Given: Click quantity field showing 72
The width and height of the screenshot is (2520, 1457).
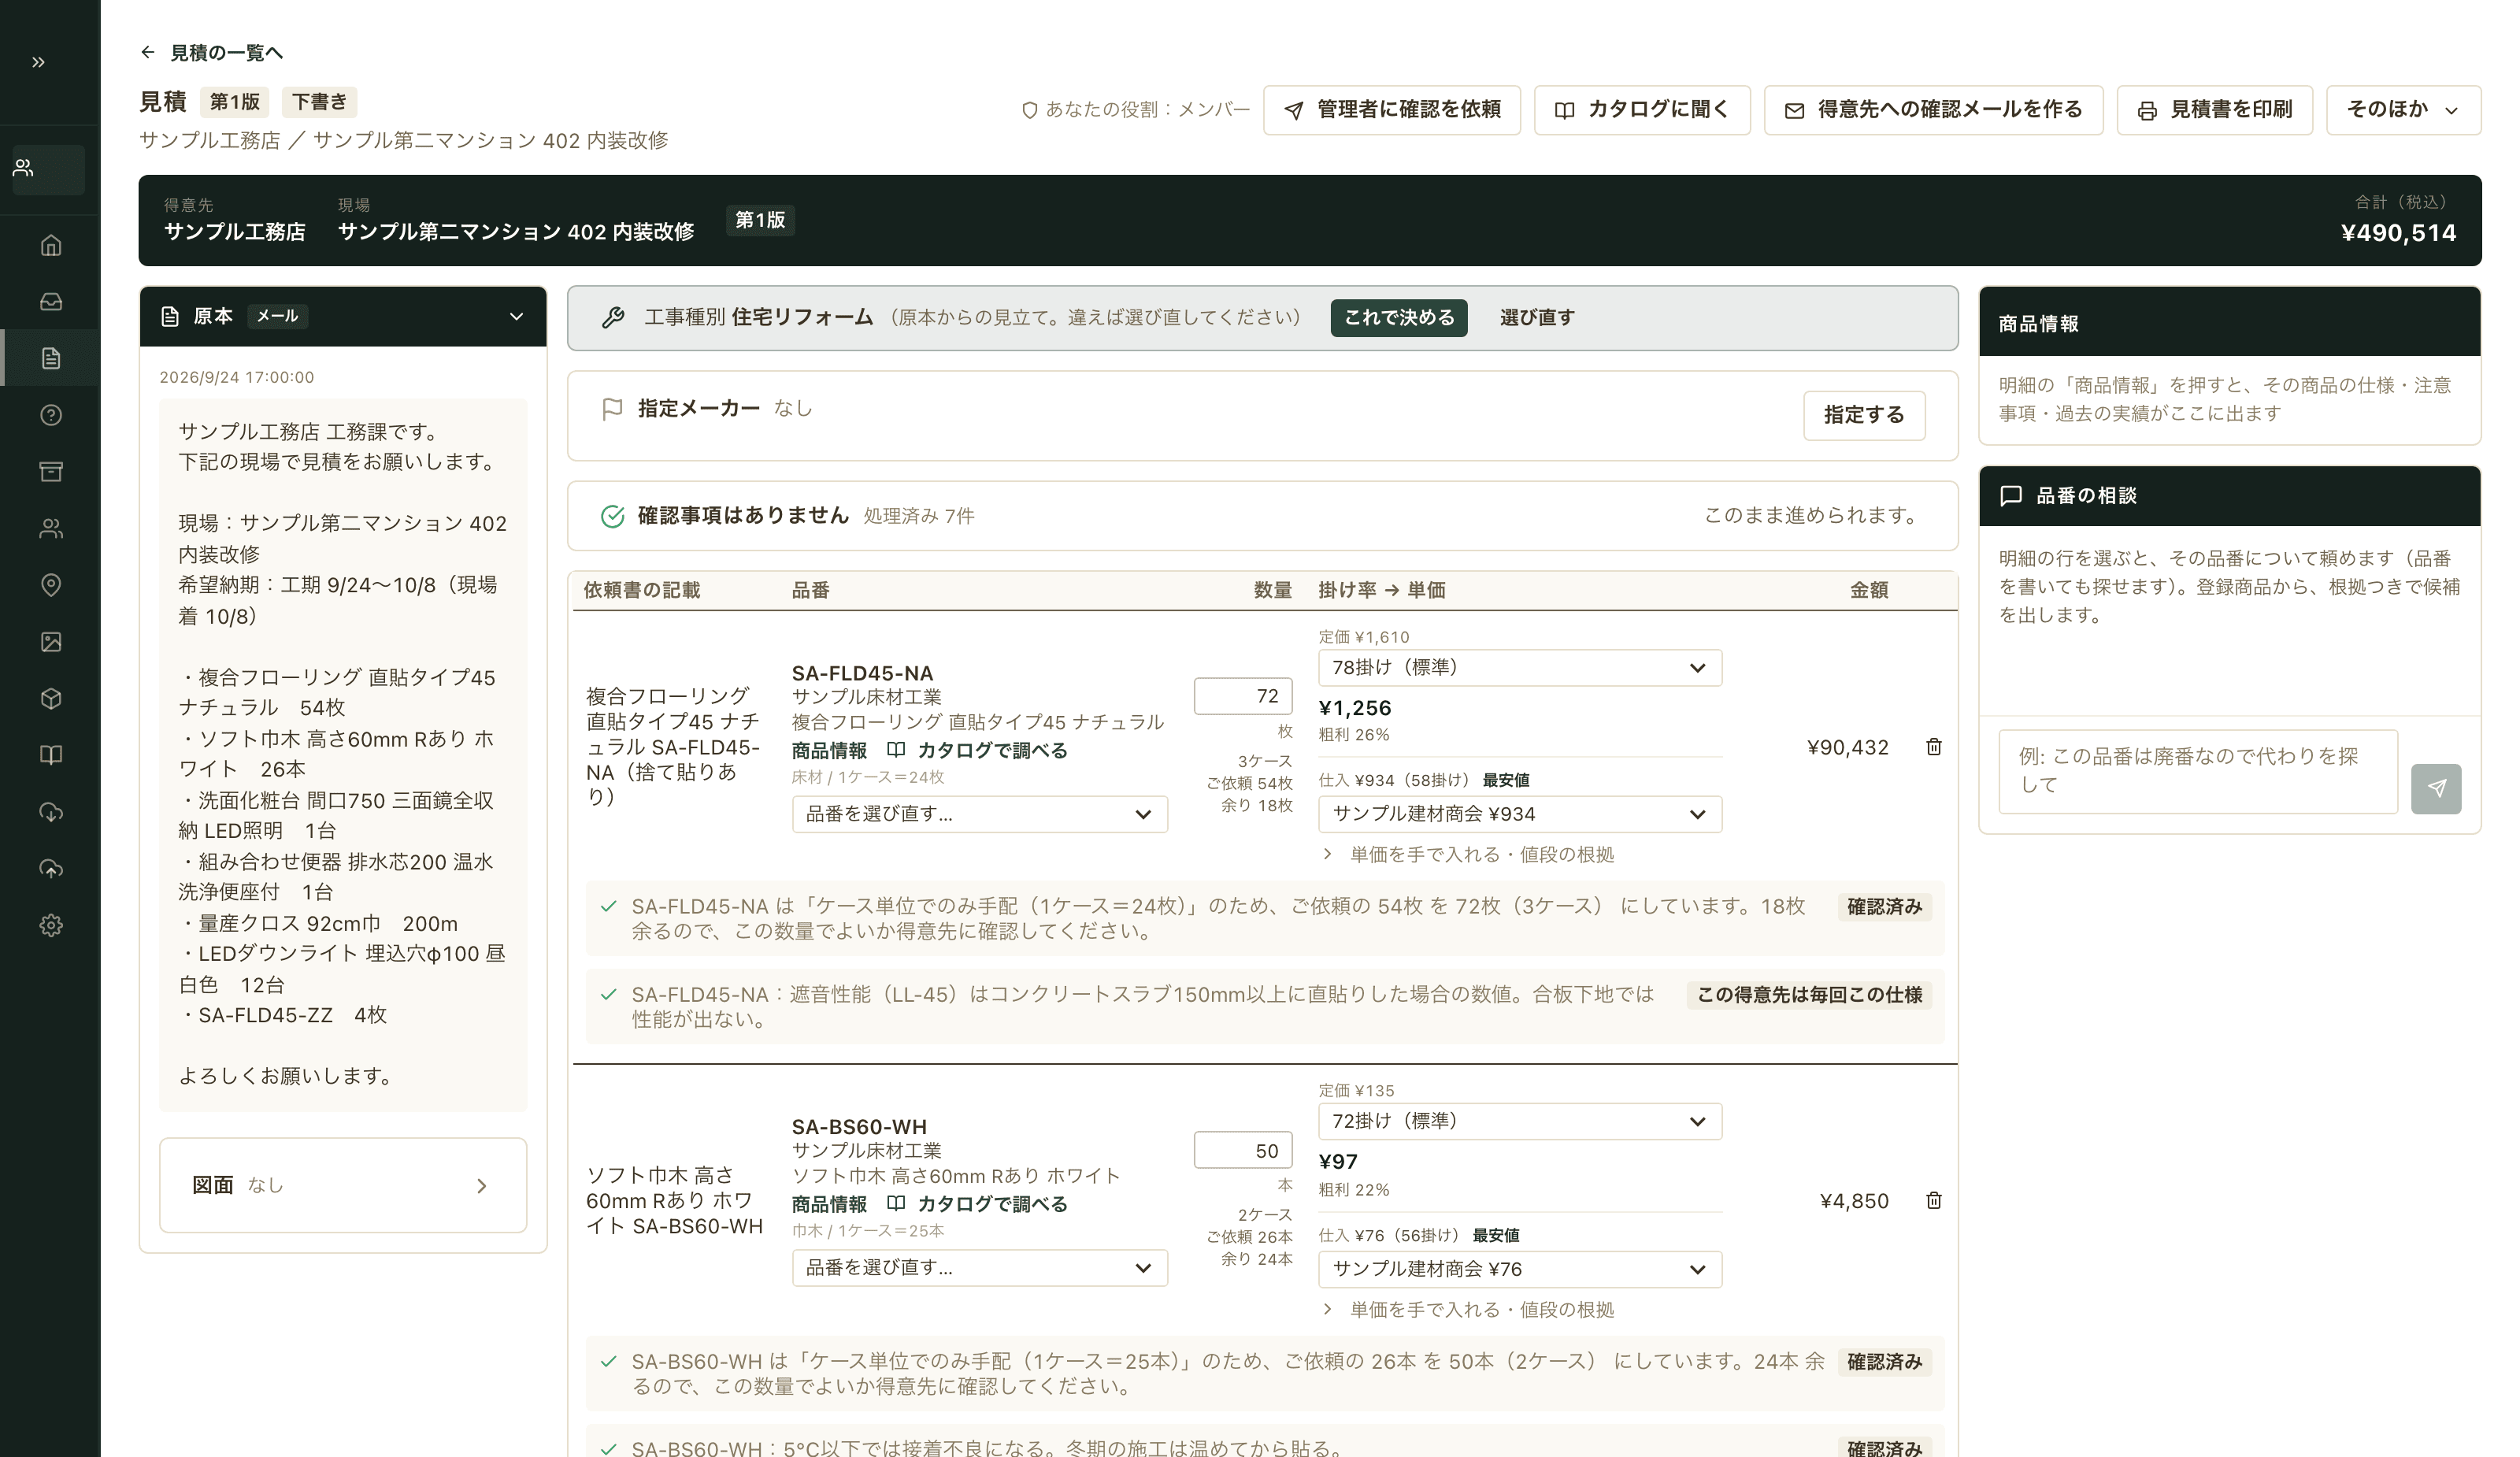Looking at the screenshot, I should point(1242,696).
